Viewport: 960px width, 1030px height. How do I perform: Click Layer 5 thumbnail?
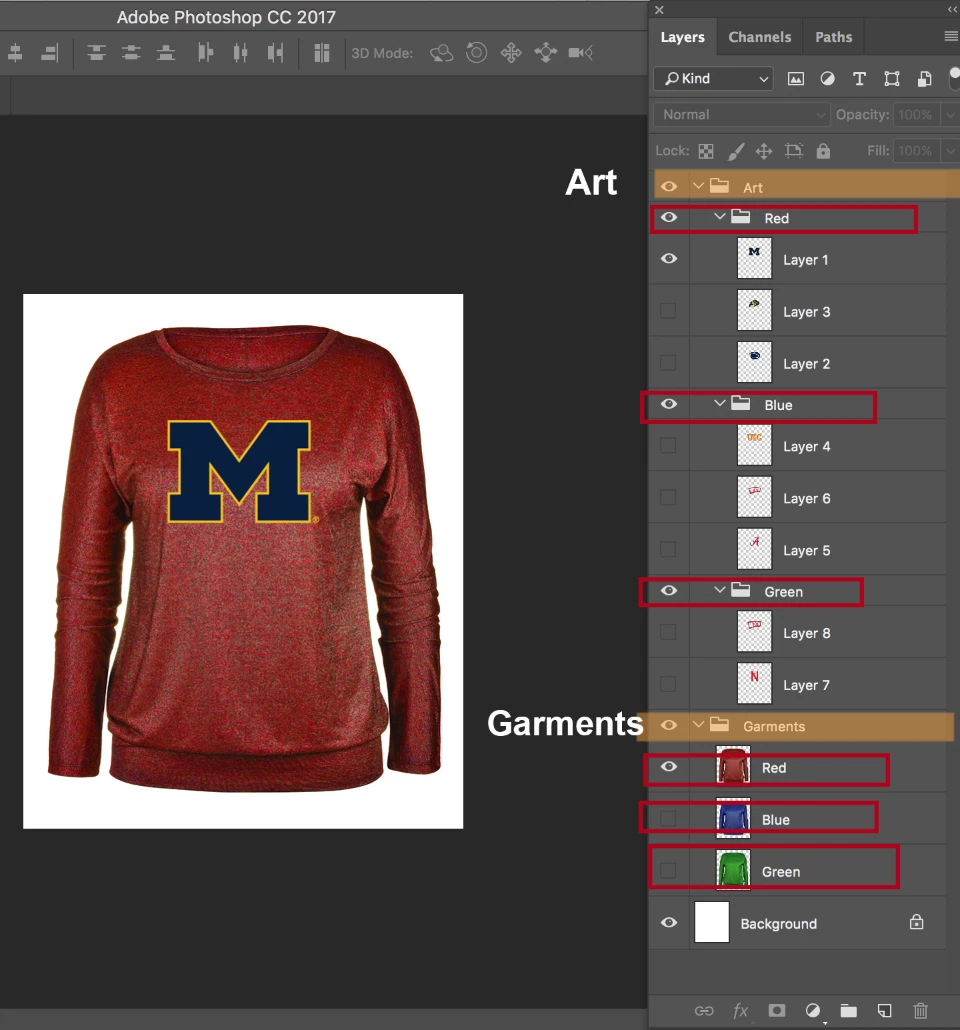point(754,549)
